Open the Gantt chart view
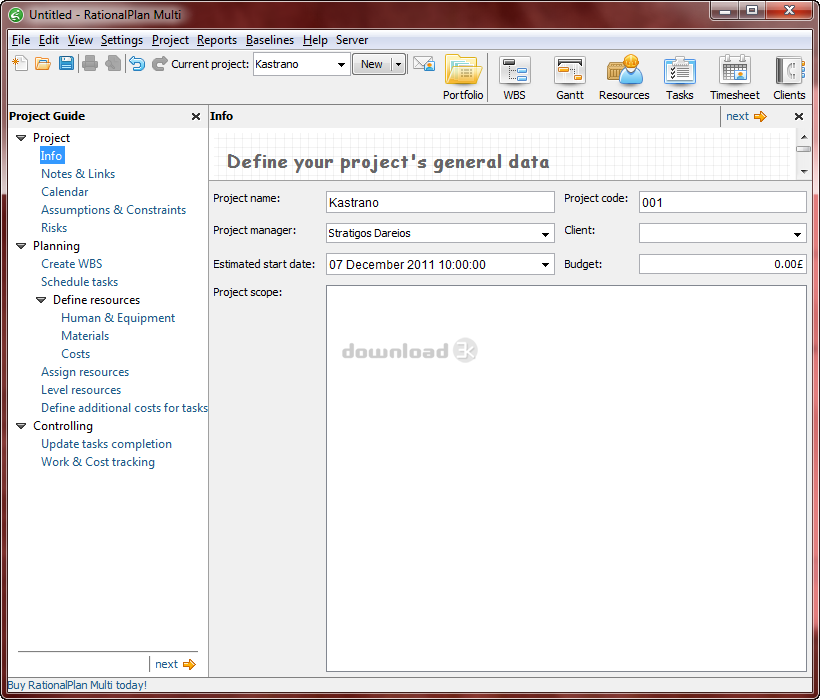The width and height of the screenshot is (820, 700). coord(570,77)
